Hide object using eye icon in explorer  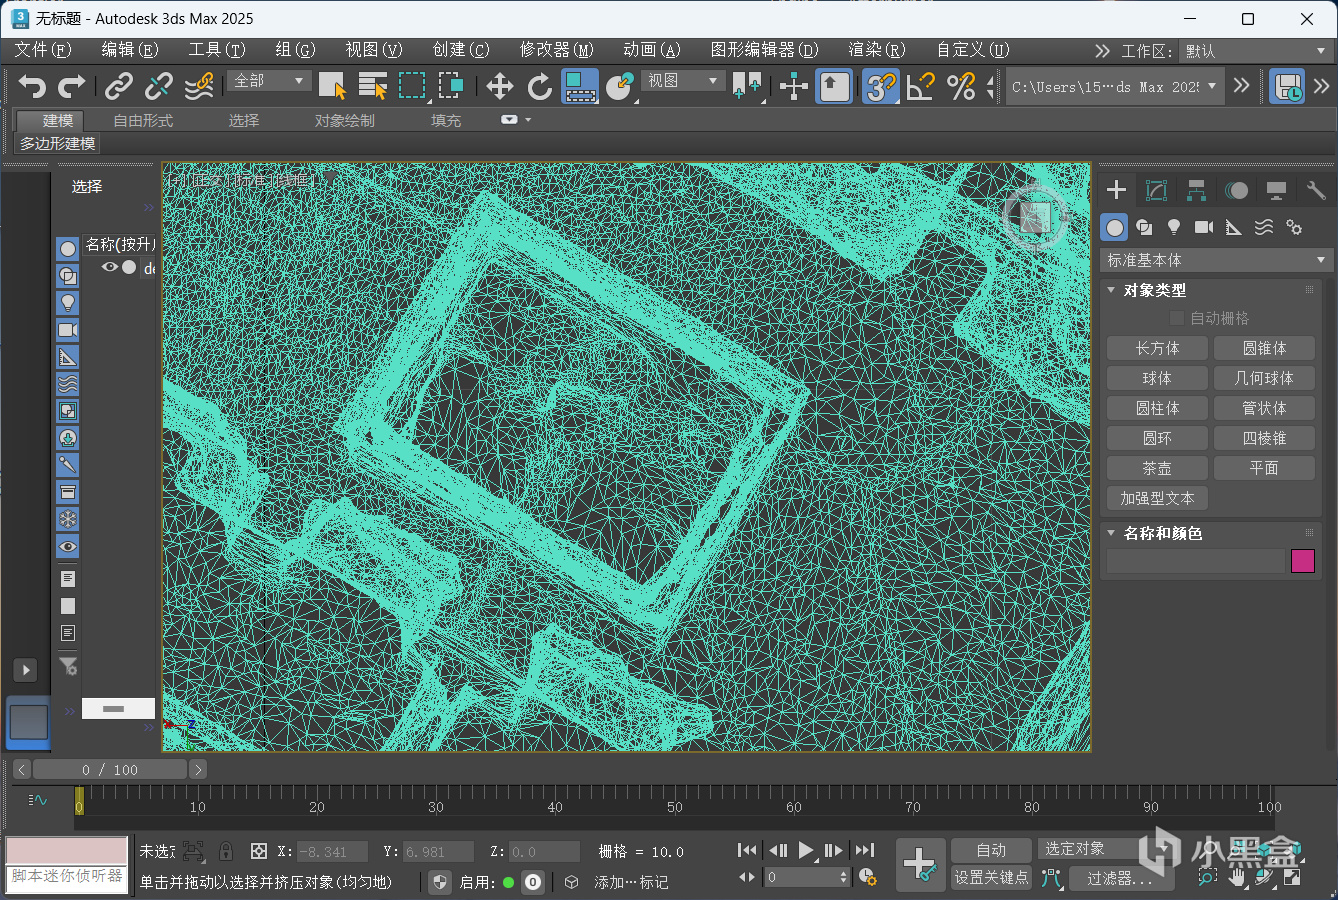point(110,267)
